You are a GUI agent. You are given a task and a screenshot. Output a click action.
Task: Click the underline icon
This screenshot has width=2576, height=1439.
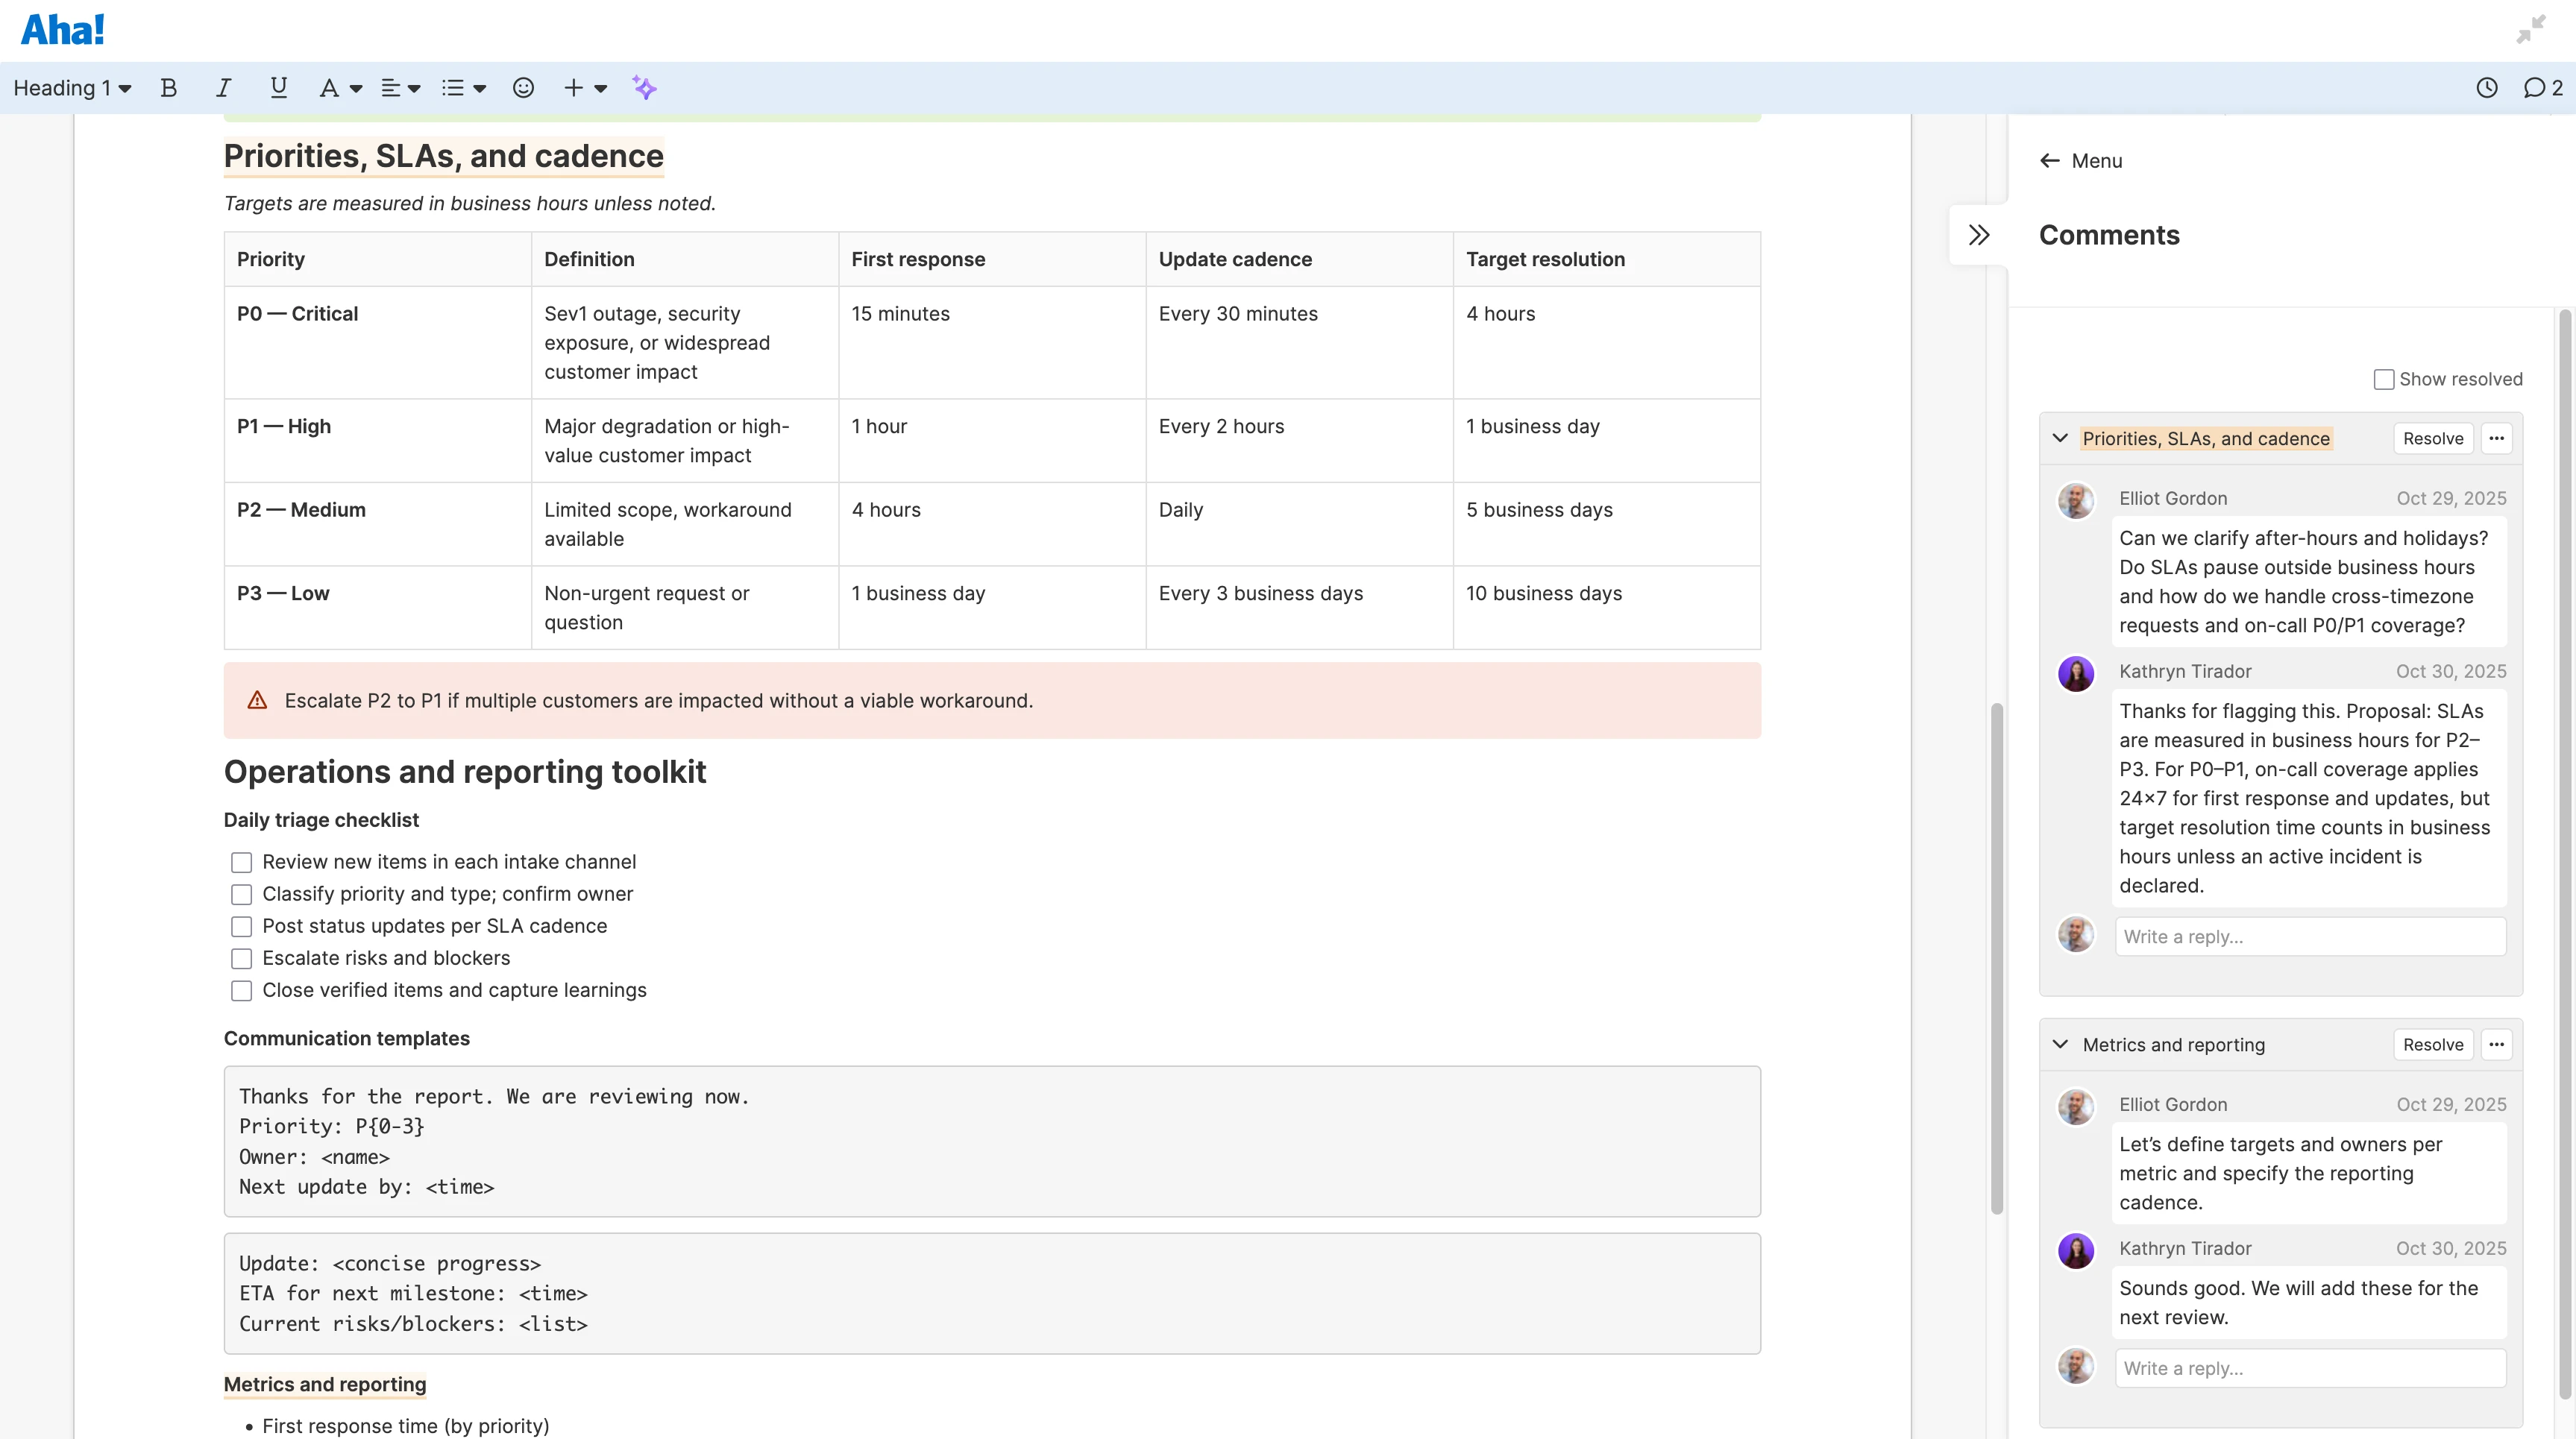pyautogui.click(x=278, y=88)
